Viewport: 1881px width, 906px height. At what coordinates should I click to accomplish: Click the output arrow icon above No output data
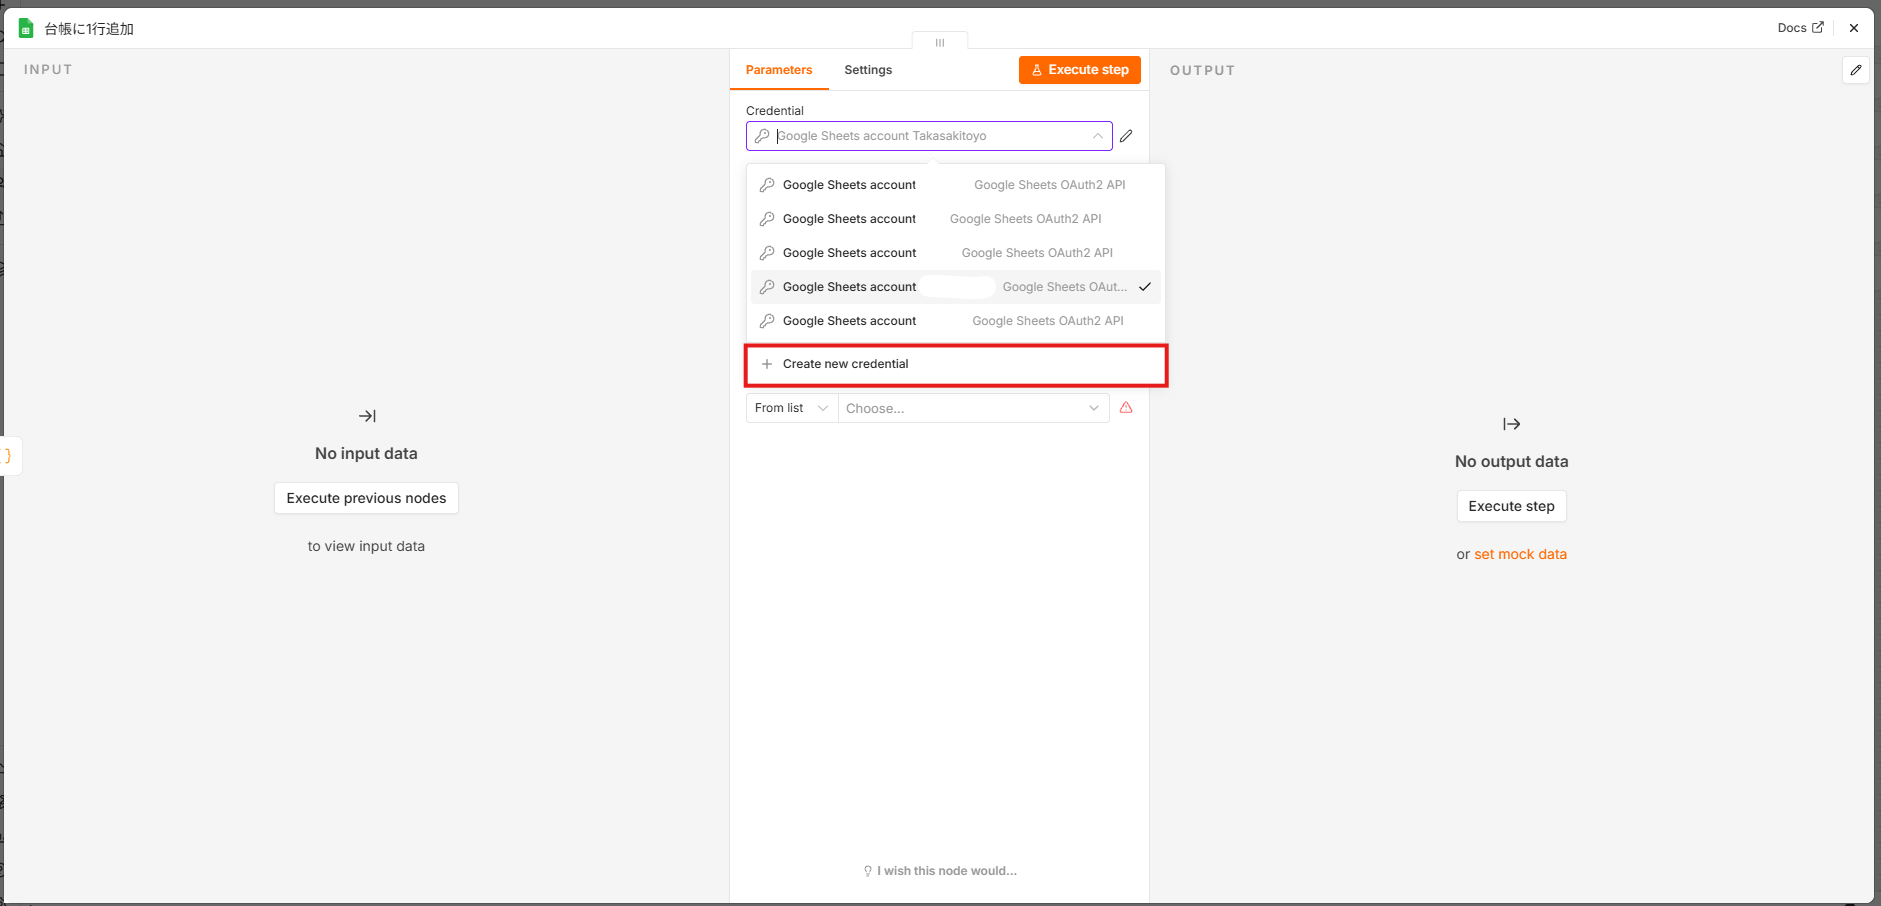tap(1511, 424)
